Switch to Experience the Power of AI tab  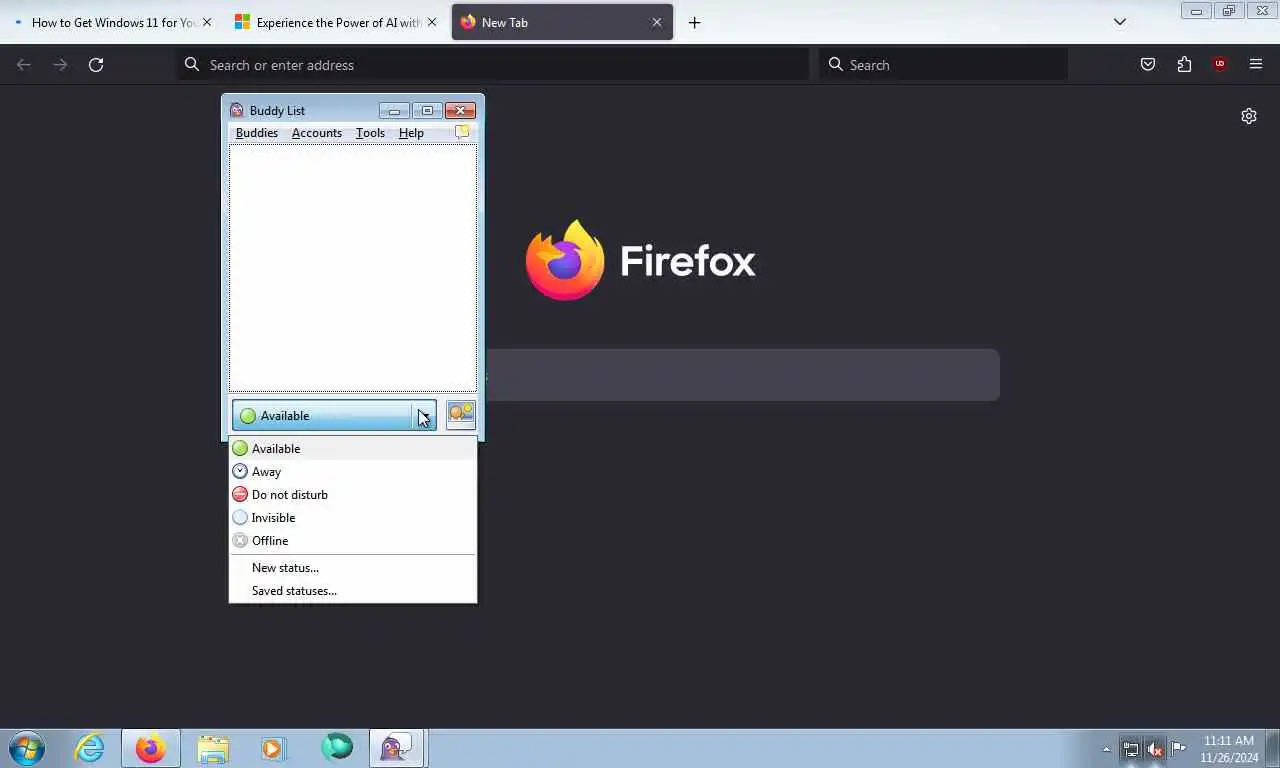[x=338, y=22]
